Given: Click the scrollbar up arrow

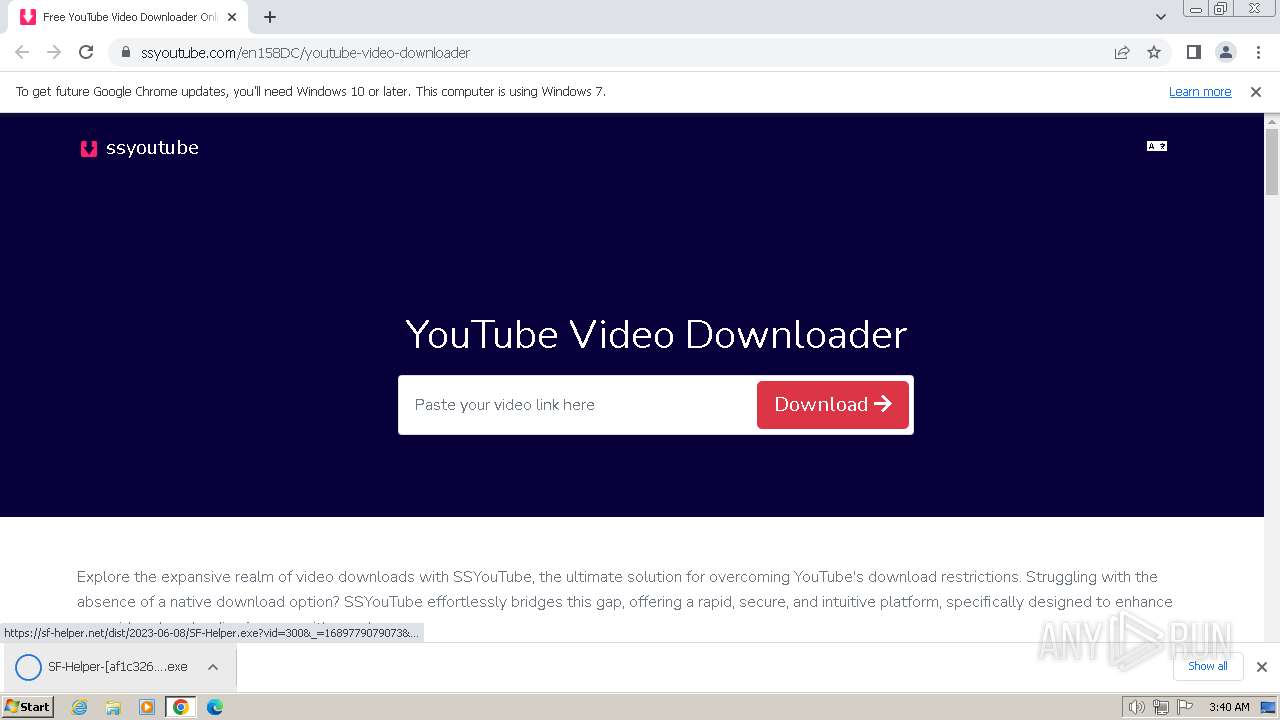Looking at the screenshot, I should 1272,121.
